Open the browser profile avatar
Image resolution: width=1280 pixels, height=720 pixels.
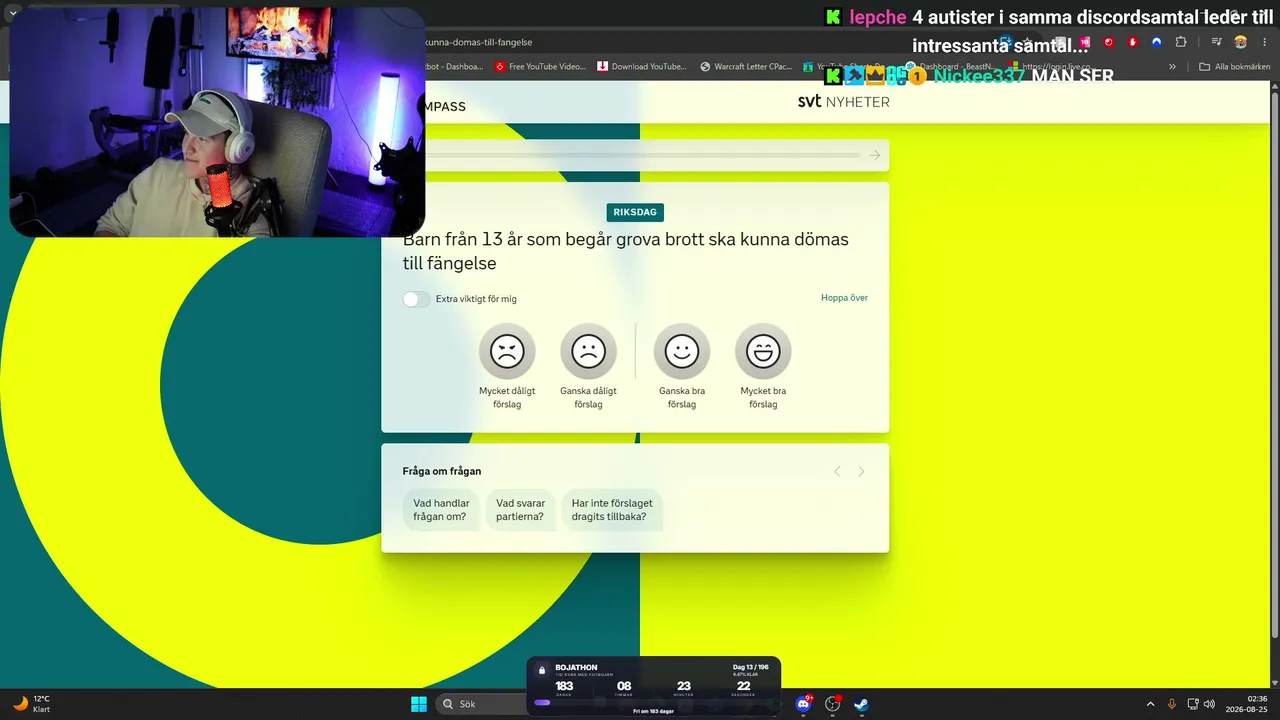point(1241,42)
